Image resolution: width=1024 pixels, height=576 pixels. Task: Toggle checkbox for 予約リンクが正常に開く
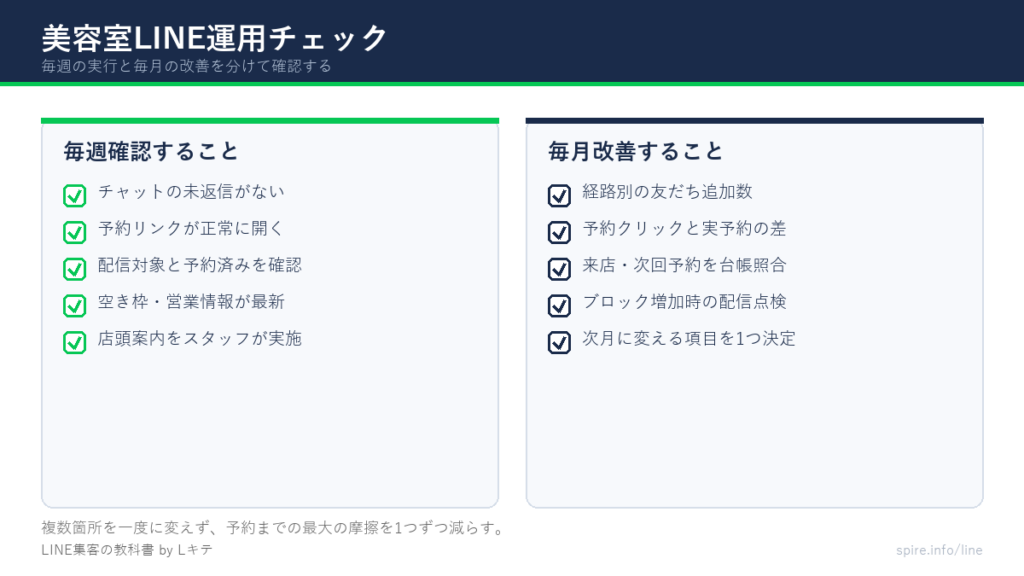(x=74, y=232)
